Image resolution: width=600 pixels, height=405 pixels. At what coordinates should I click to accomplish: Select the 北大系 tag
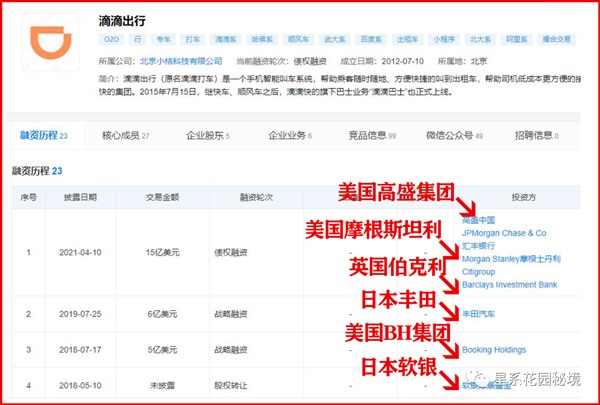[x=480, y=39]
